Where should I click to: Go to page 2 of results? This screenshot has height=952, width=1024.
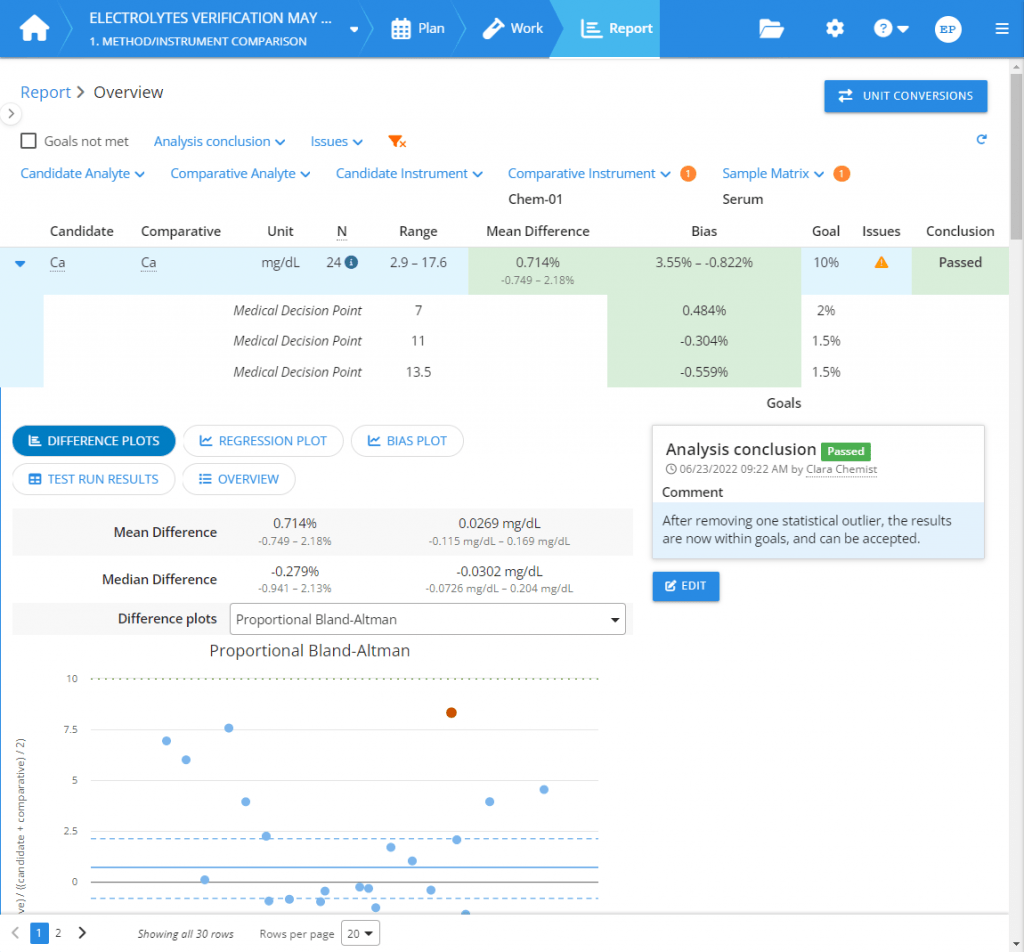point(58,932)
